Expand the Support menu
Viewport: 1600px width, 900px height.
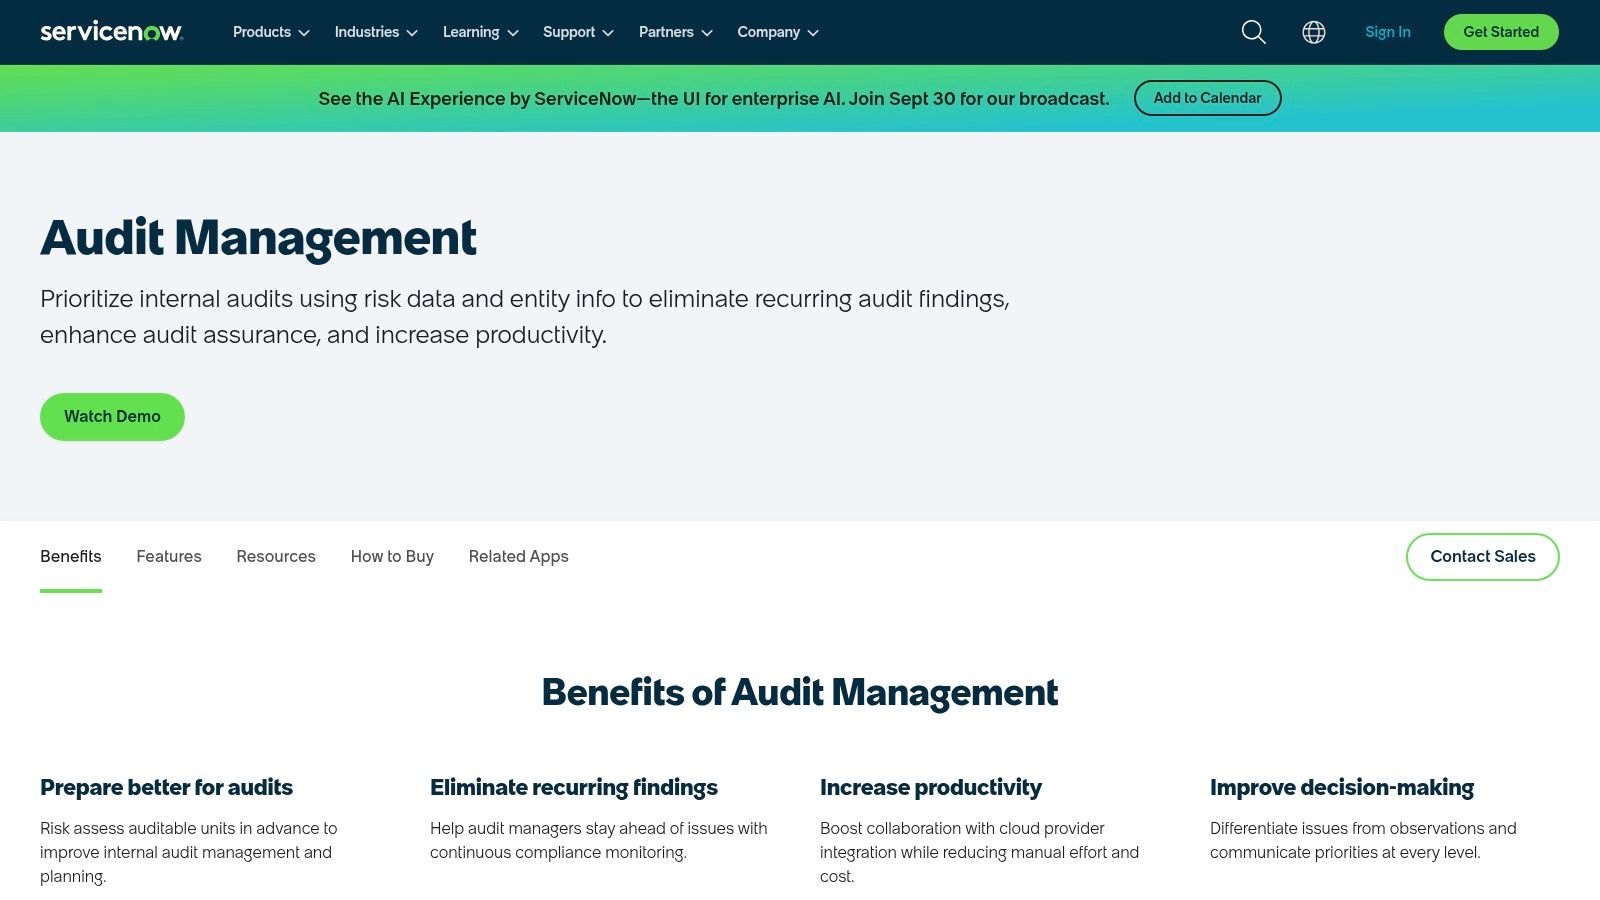(x=578, y=32)
